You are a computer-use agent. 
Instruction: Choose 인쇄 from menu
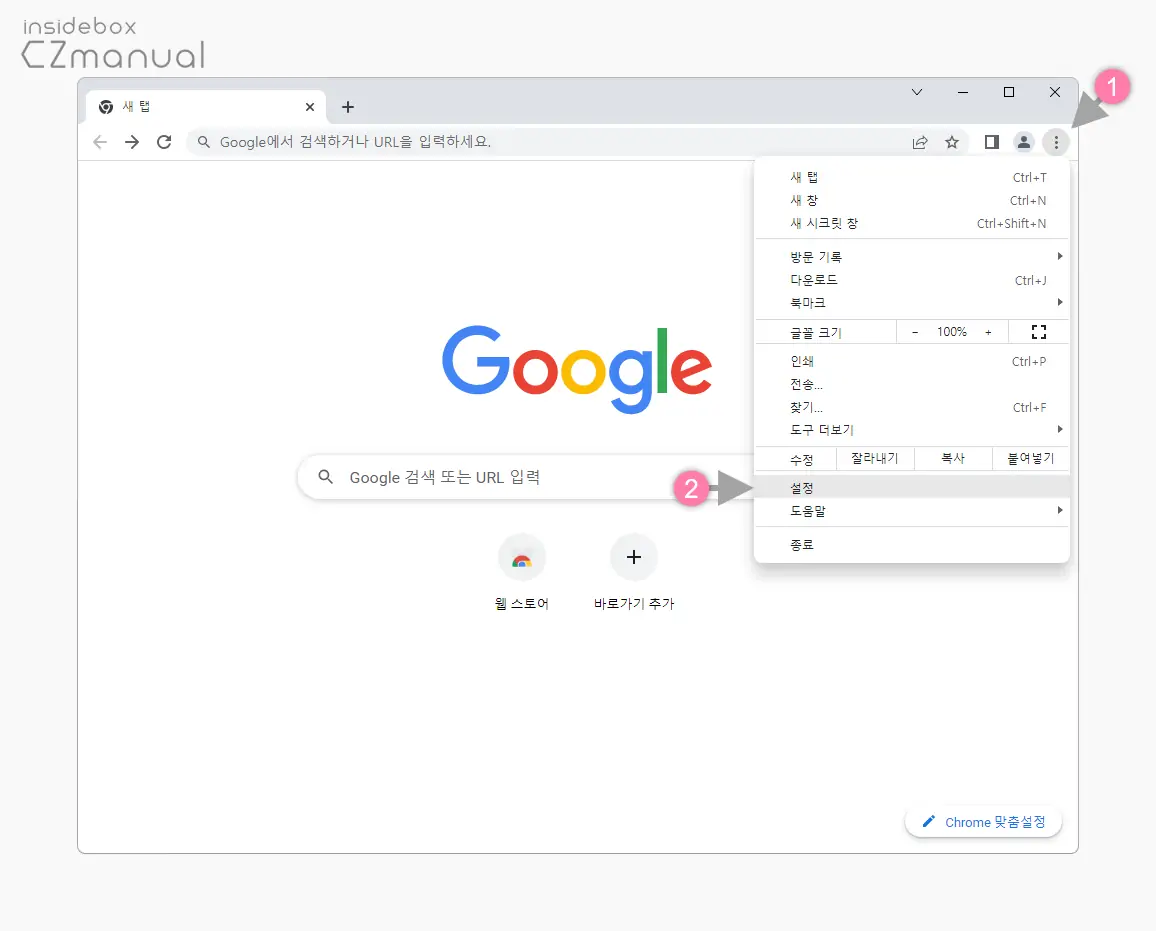click(912, 361)
